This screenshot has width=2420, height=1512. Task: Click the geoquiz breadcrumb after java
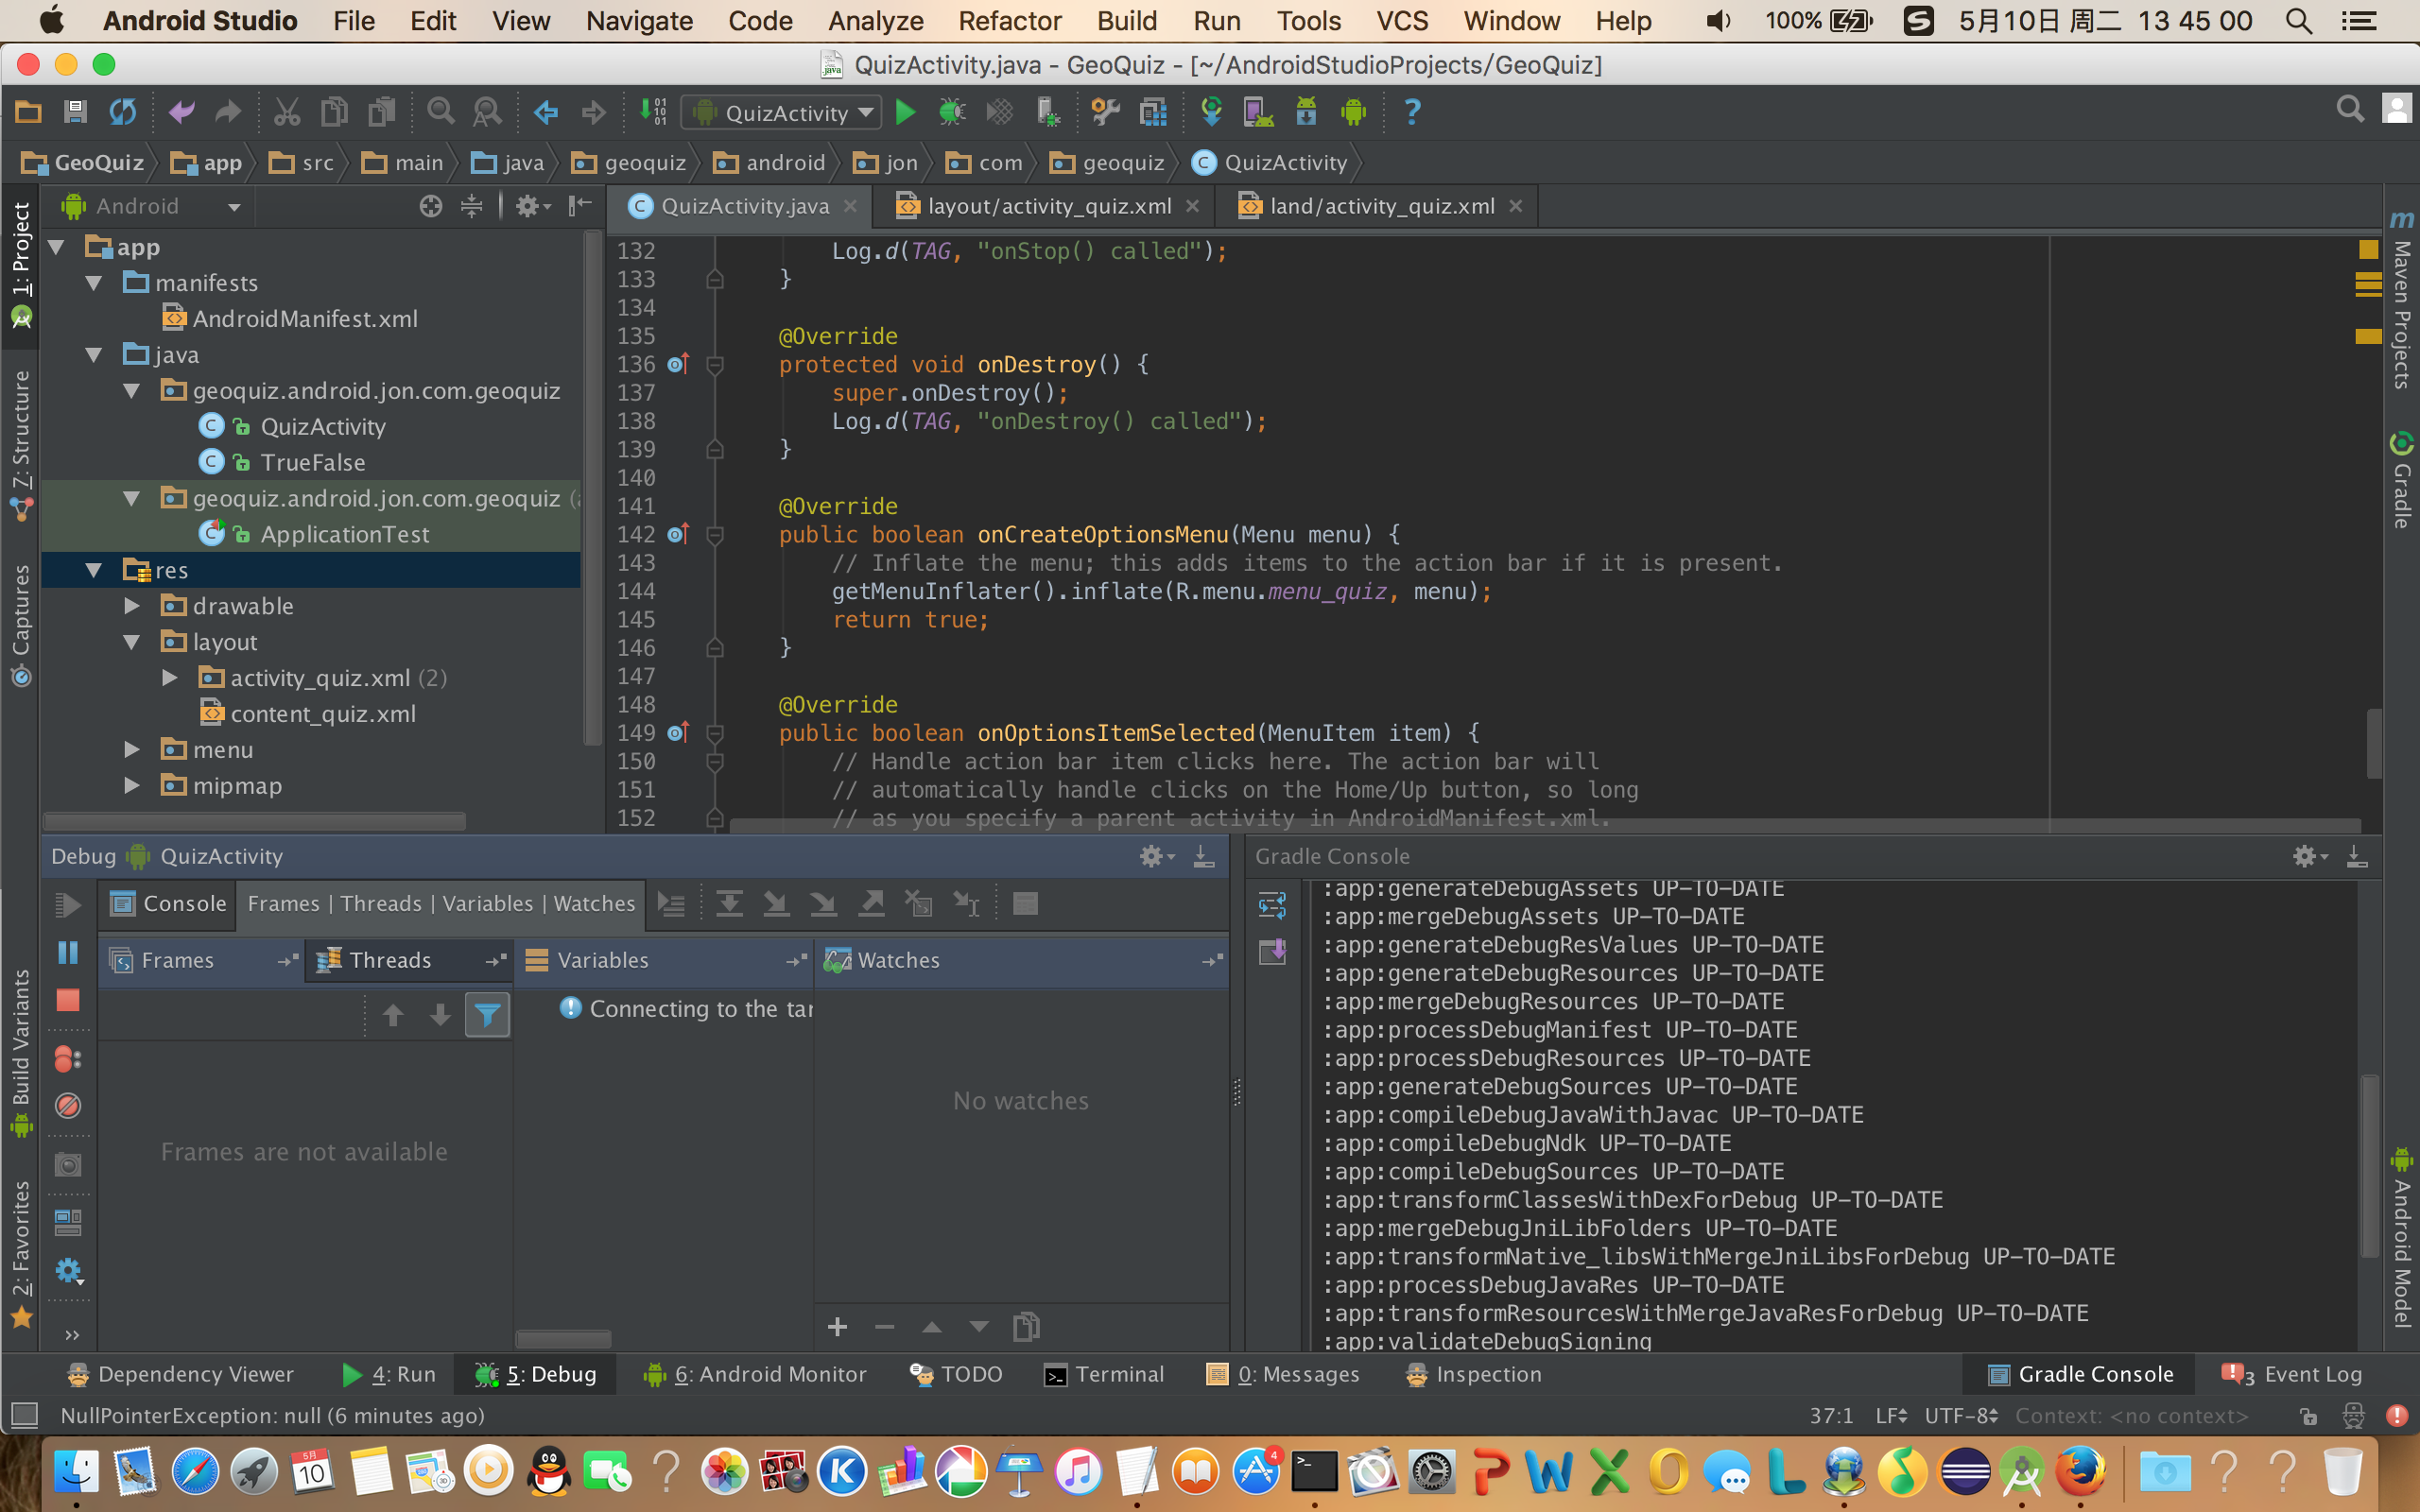click(630, 163)
